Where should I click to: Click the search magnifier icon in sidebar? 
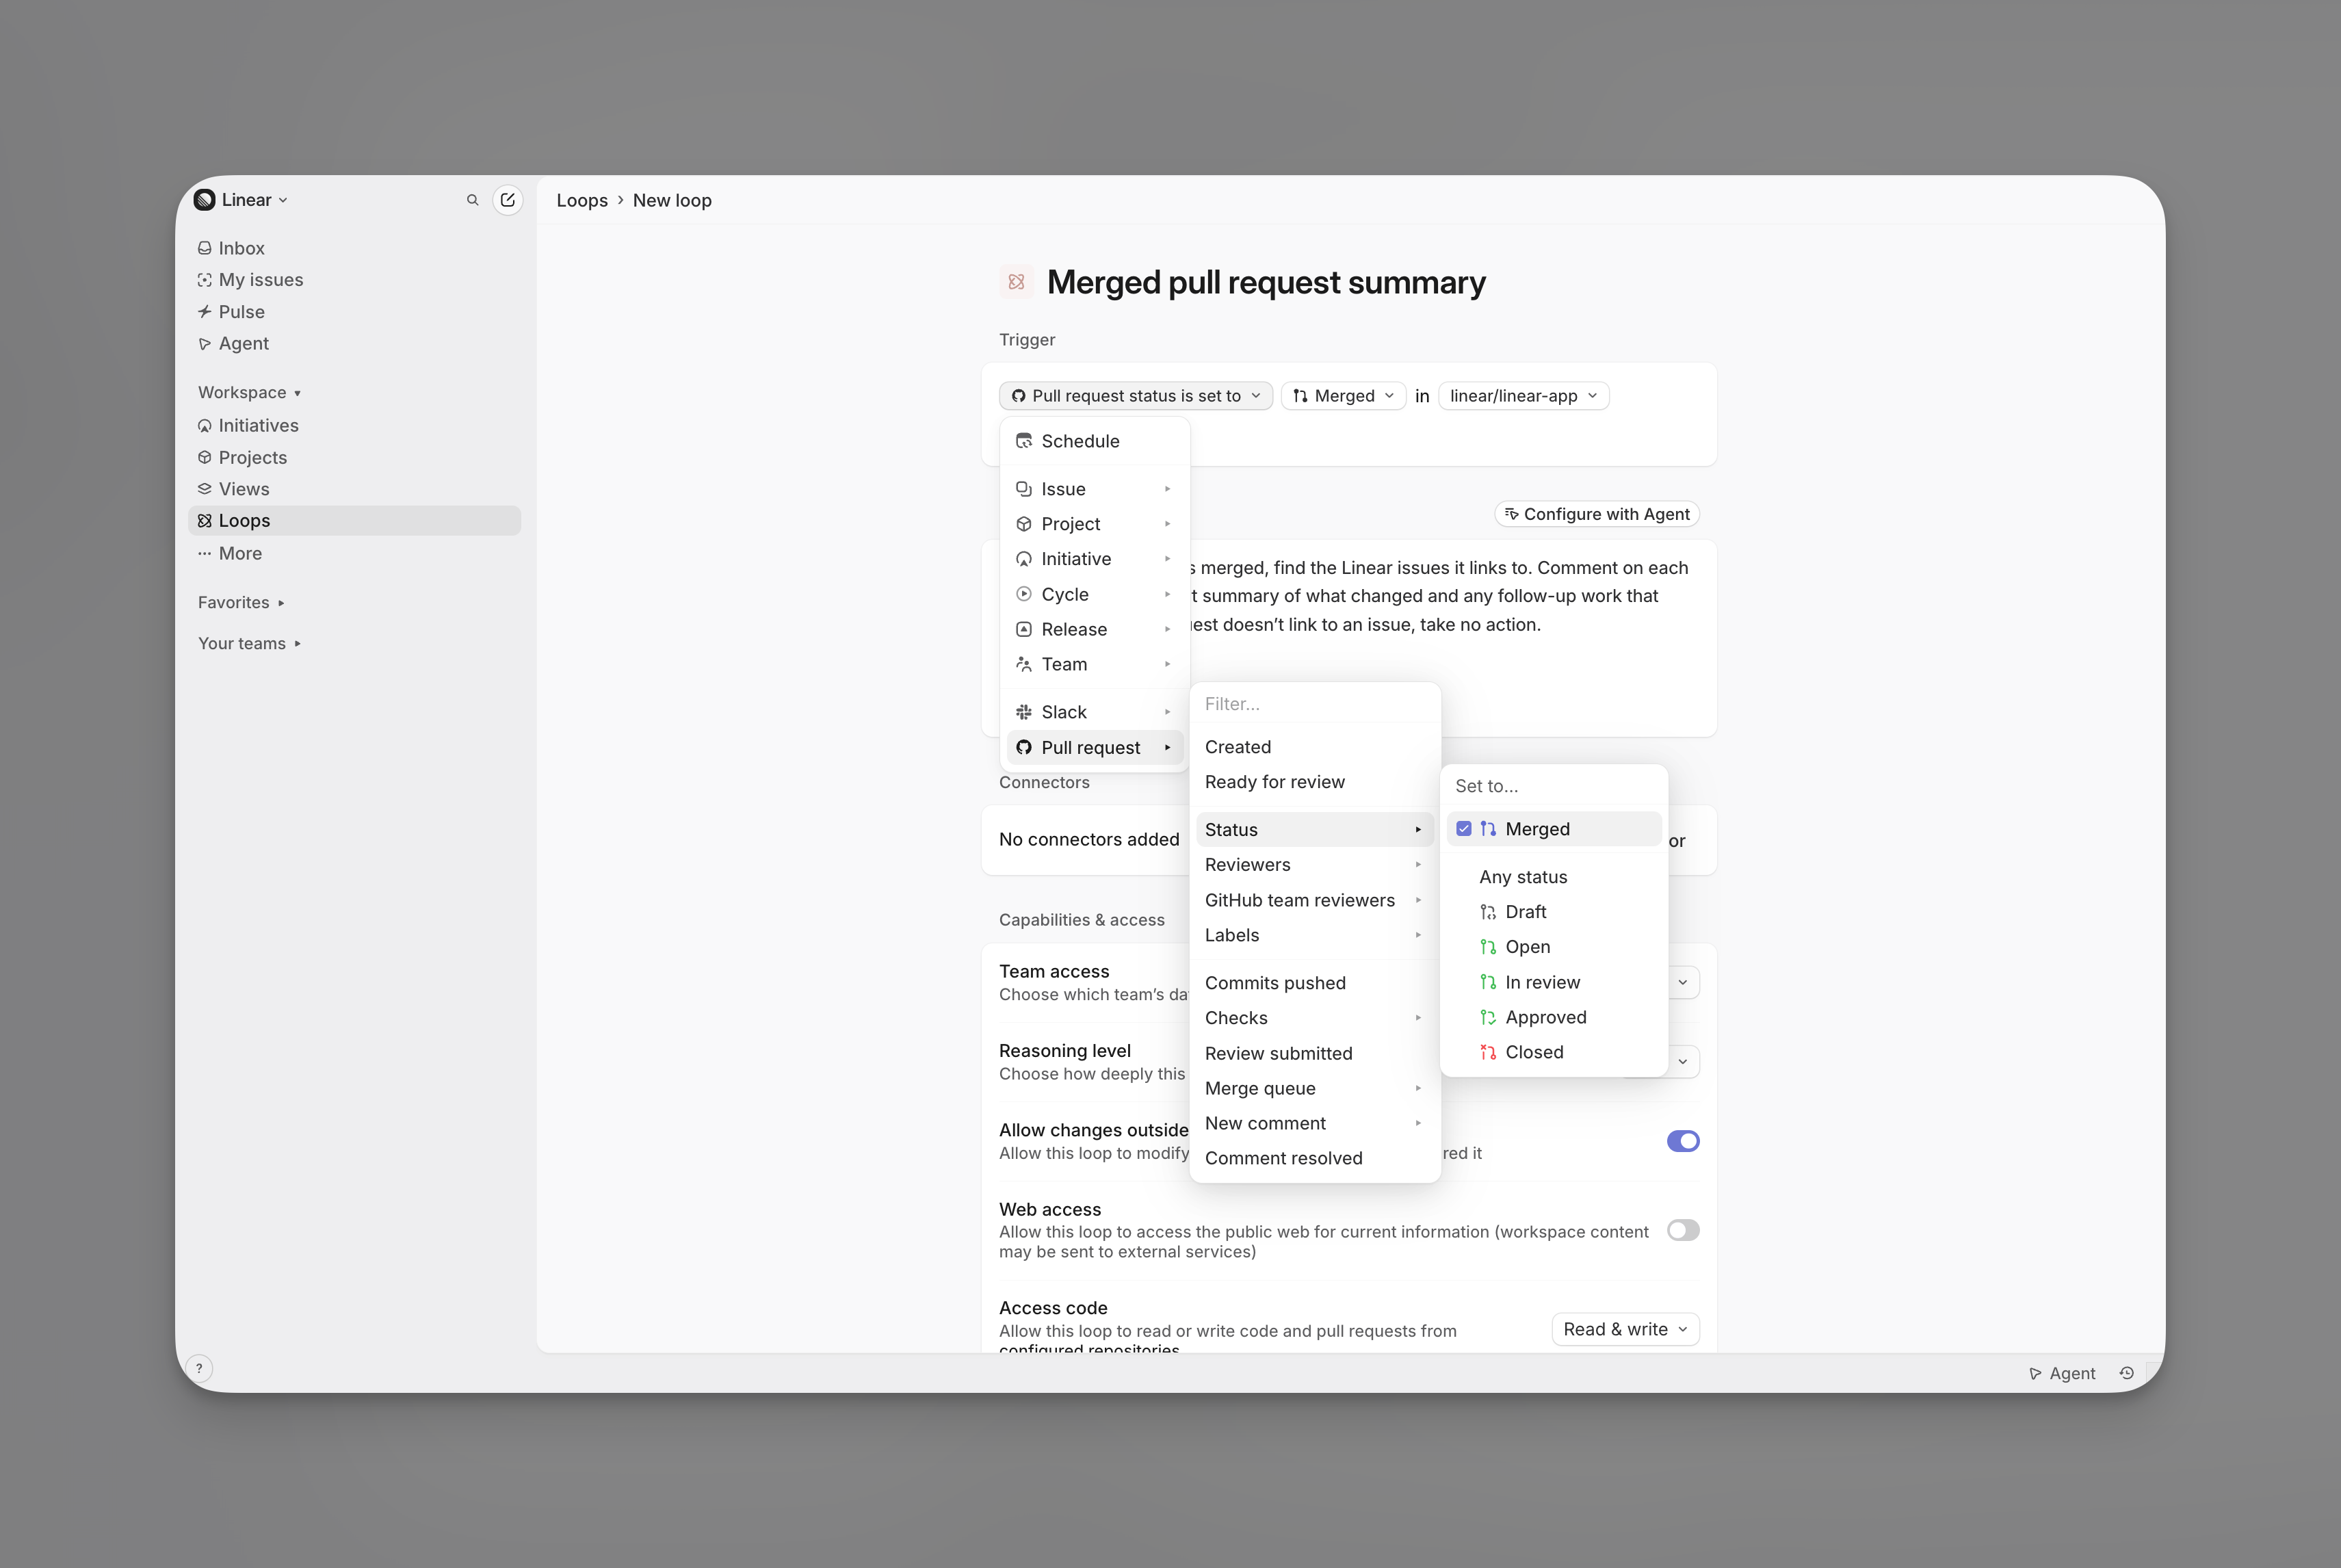472,200
